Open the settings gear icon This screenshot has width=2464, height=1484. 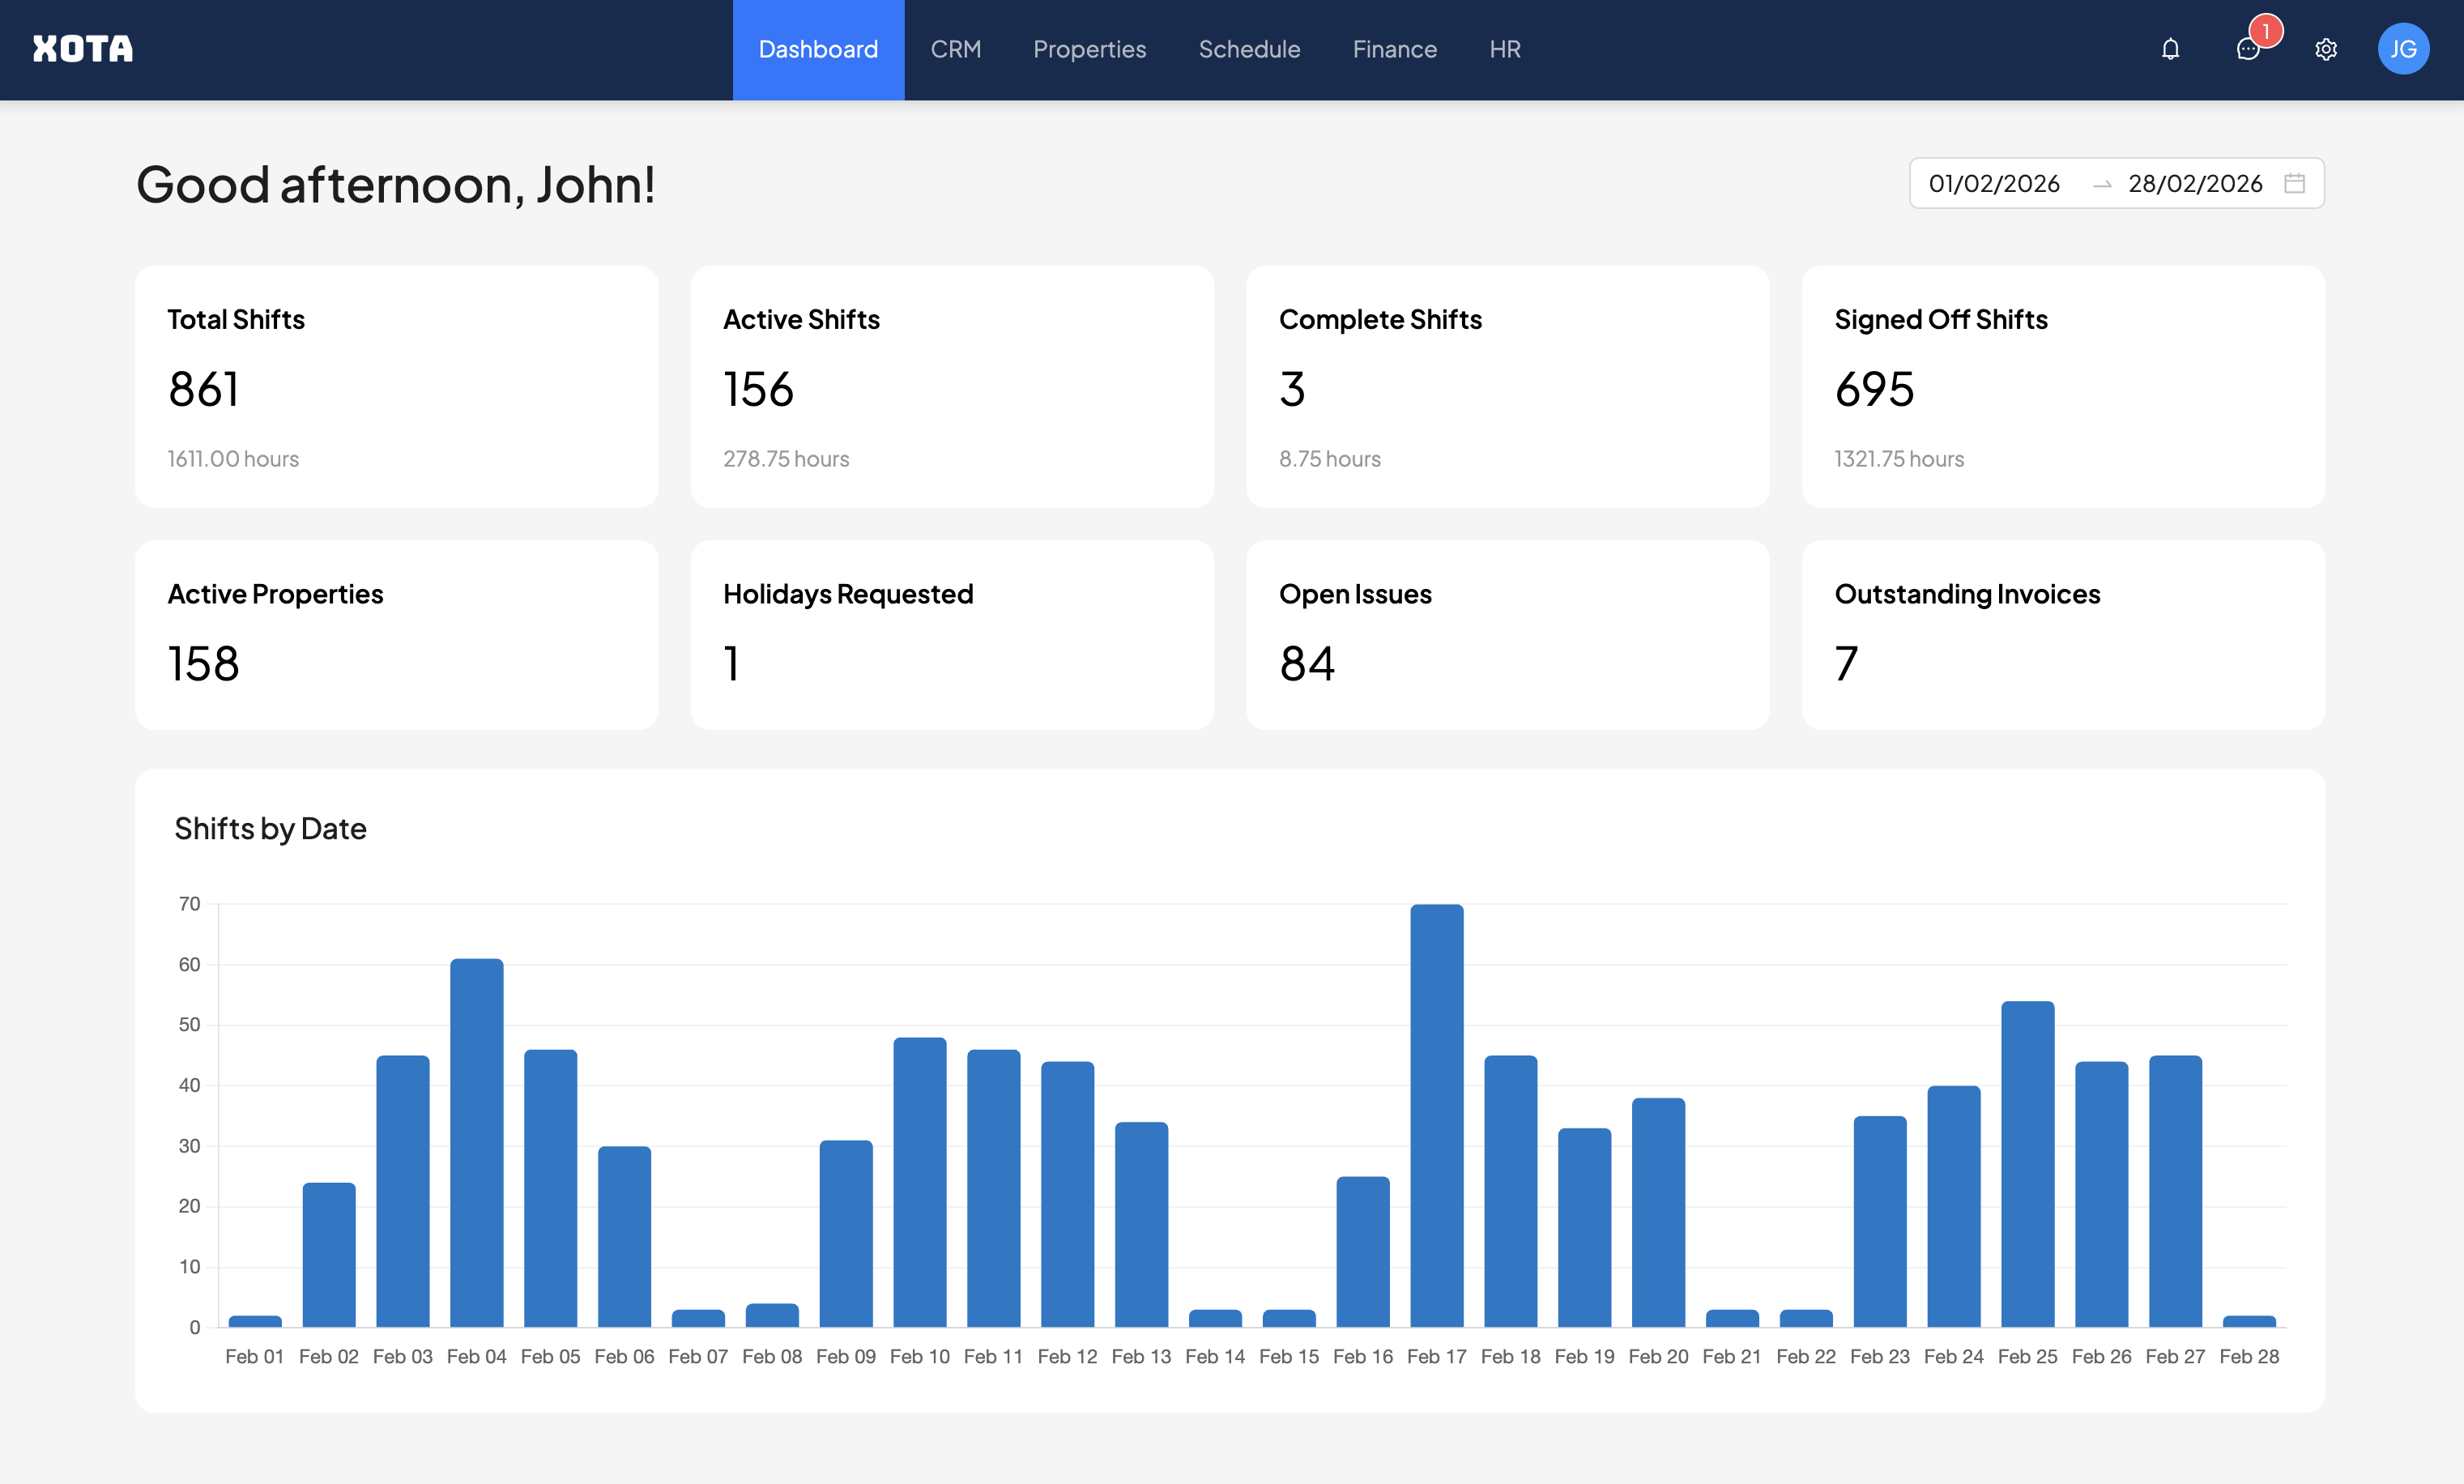pyautogui.click(x=2326, y=49)
